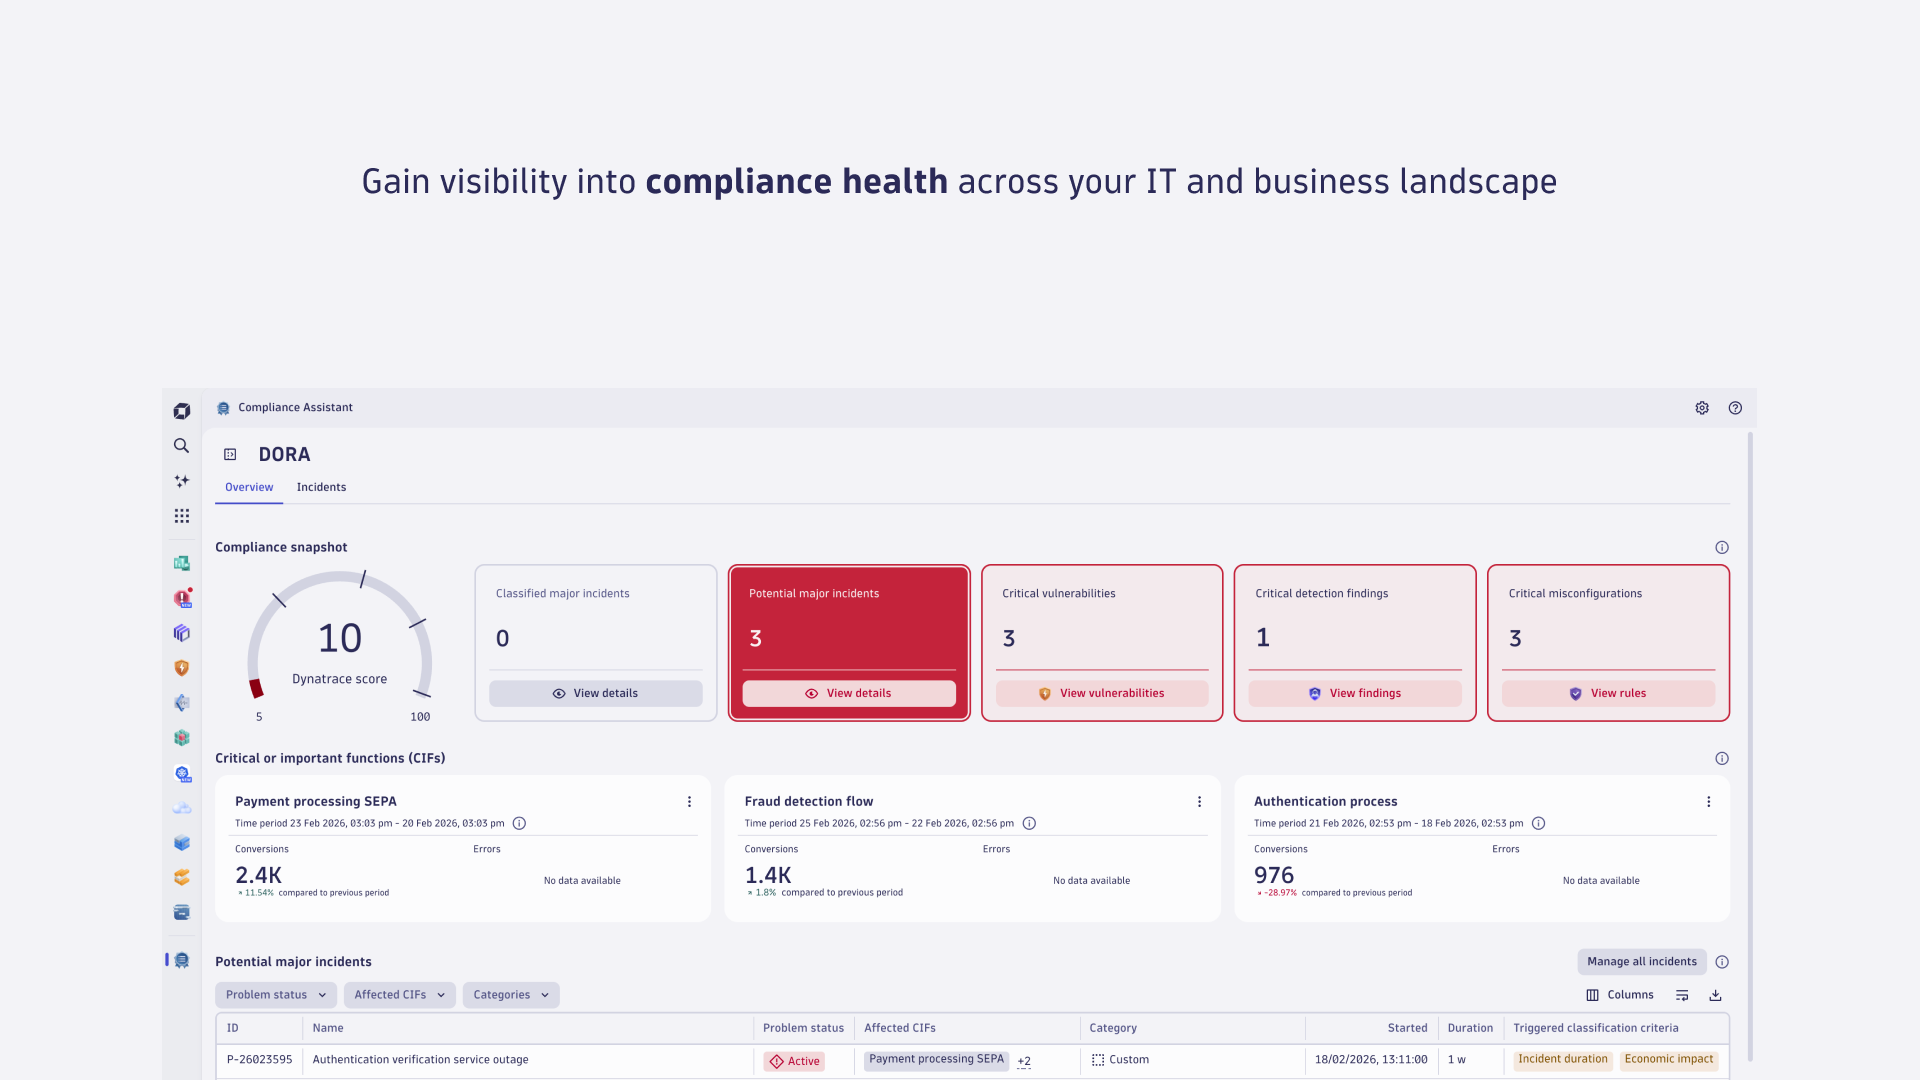This screenshot has width=1920, height=1080.
Task: Expand the Categories filter dropdown
Action: [x=511, y=994]
